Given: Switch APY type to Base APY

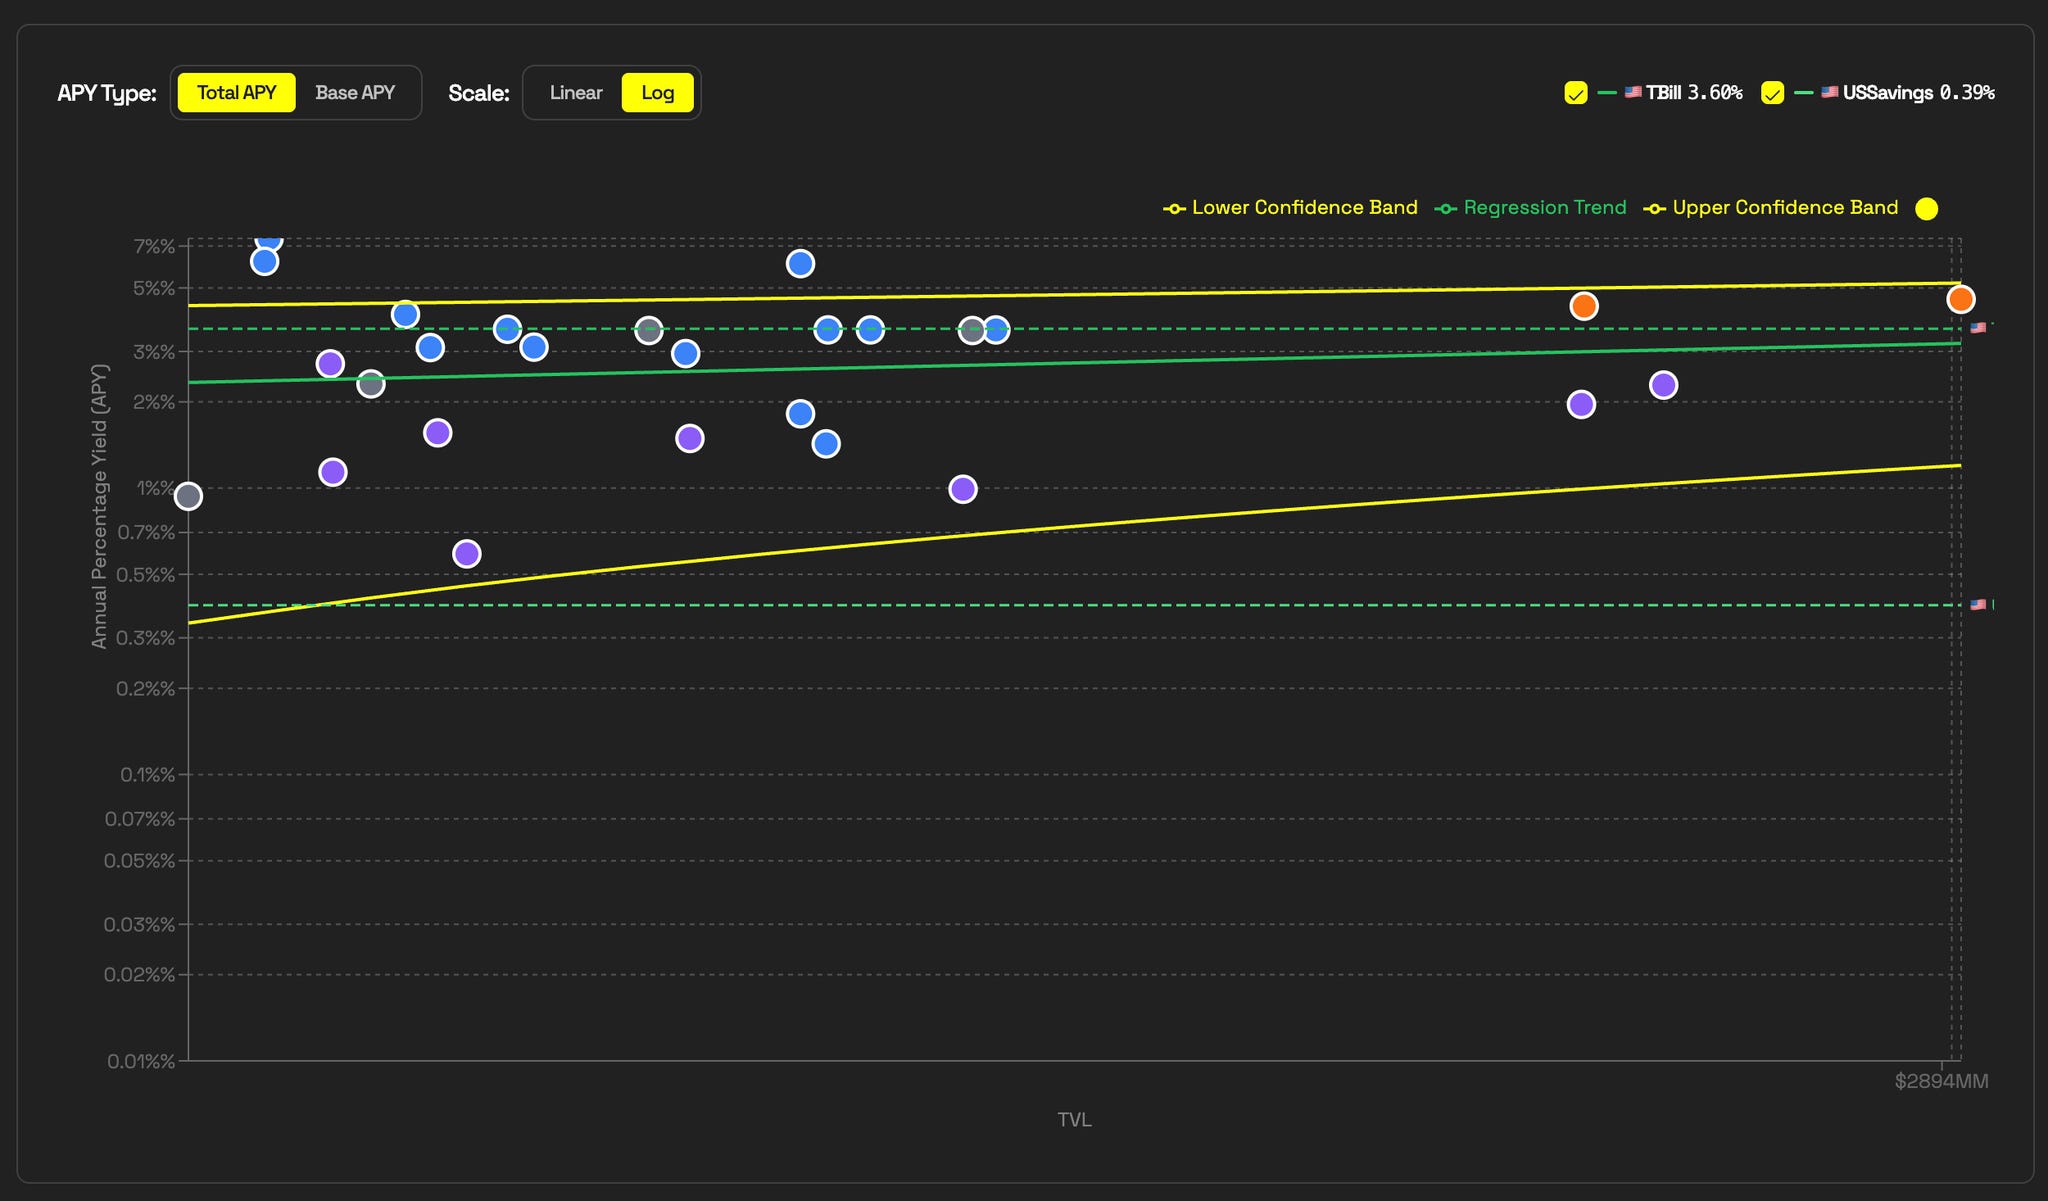Looking at the screenshot, I should (355, 93).
